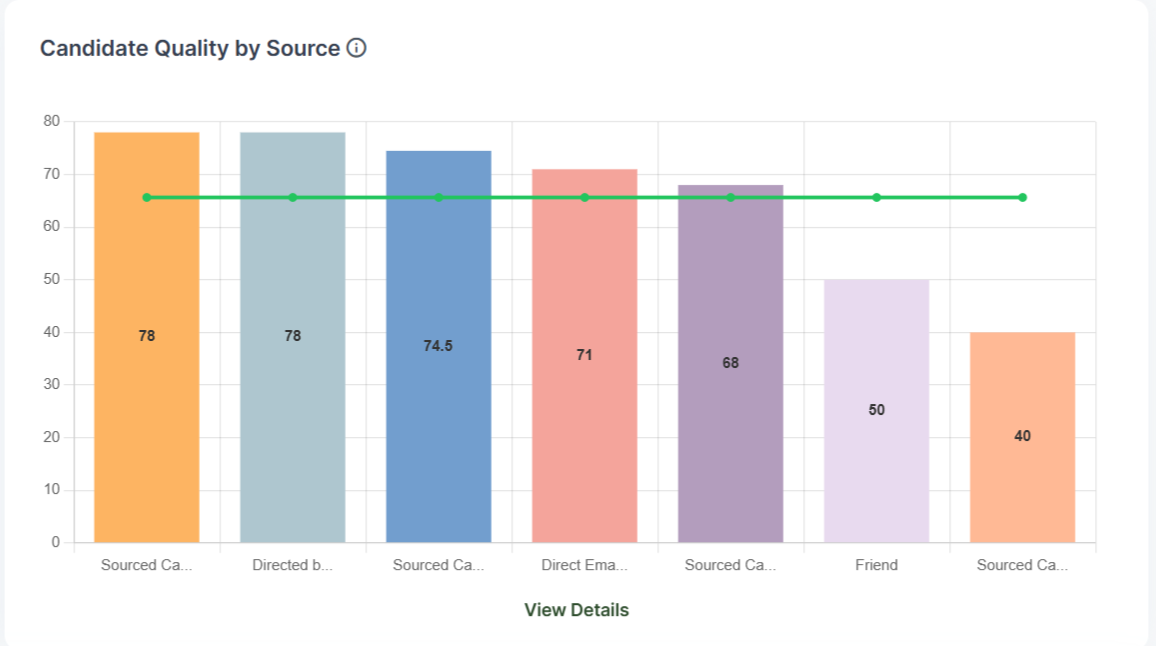The width and height of the screenshot is (1156, 646).
Task: Click the Candidate Quality by Source title
Action: [x=190, y=48]
